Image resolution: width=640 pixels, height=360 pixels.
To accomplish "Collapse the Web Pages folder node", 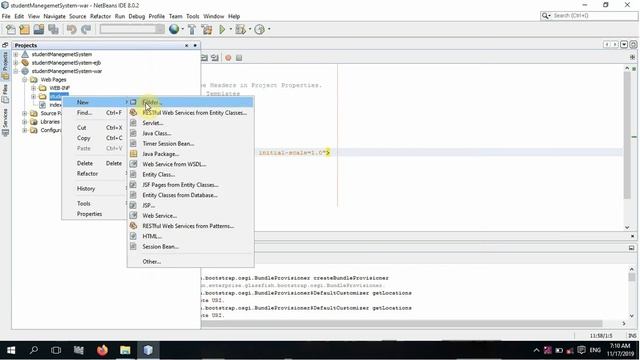I will (24, 80).
